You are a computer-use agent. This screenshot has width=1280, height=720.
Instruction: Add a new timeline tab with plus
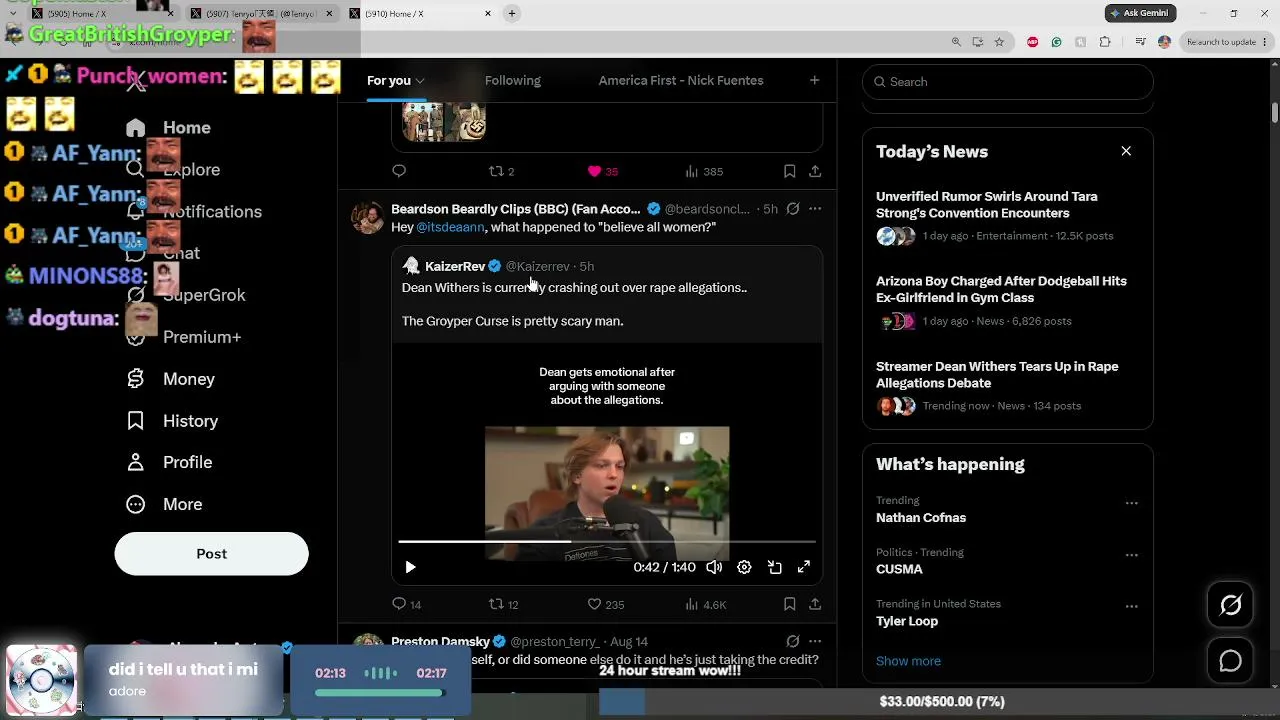[814, 80]
